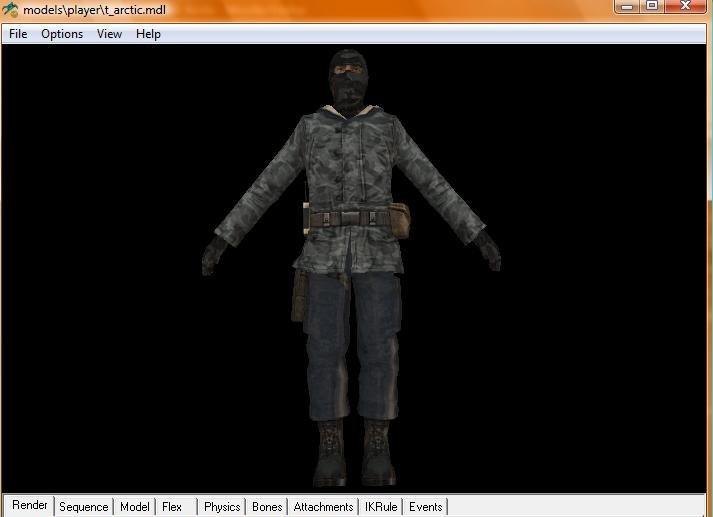This screenshot has width=713, height=517.
Task: Click the model viewer app icon in title bar
Action: [11, 9]
